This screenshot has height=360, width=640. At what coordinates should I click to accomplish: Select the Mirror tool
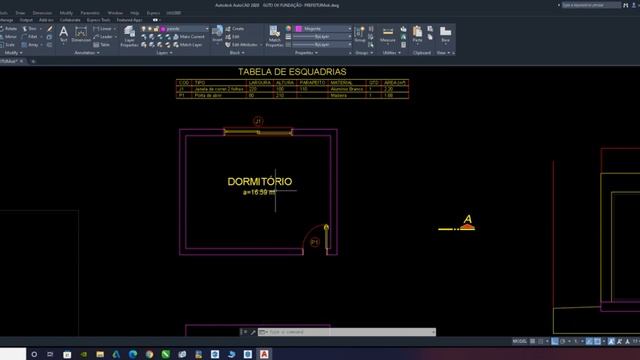(9, 37)
